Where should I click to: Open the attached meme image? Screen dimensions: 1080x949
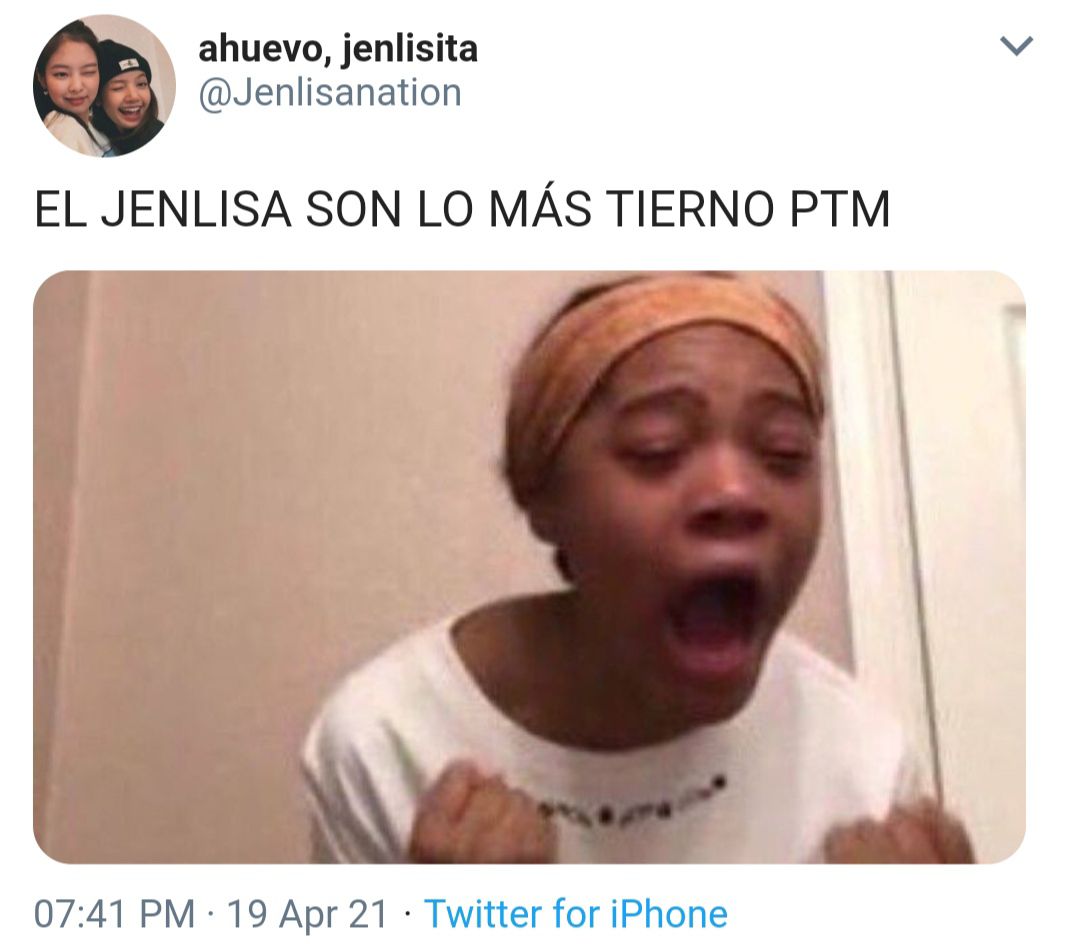pos(529,567)
